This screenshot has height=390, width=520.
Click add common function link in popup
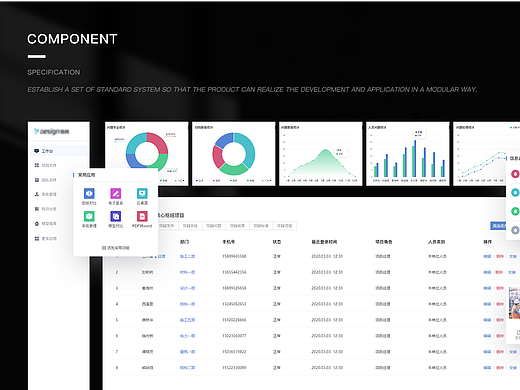click(x=116, y=248)
